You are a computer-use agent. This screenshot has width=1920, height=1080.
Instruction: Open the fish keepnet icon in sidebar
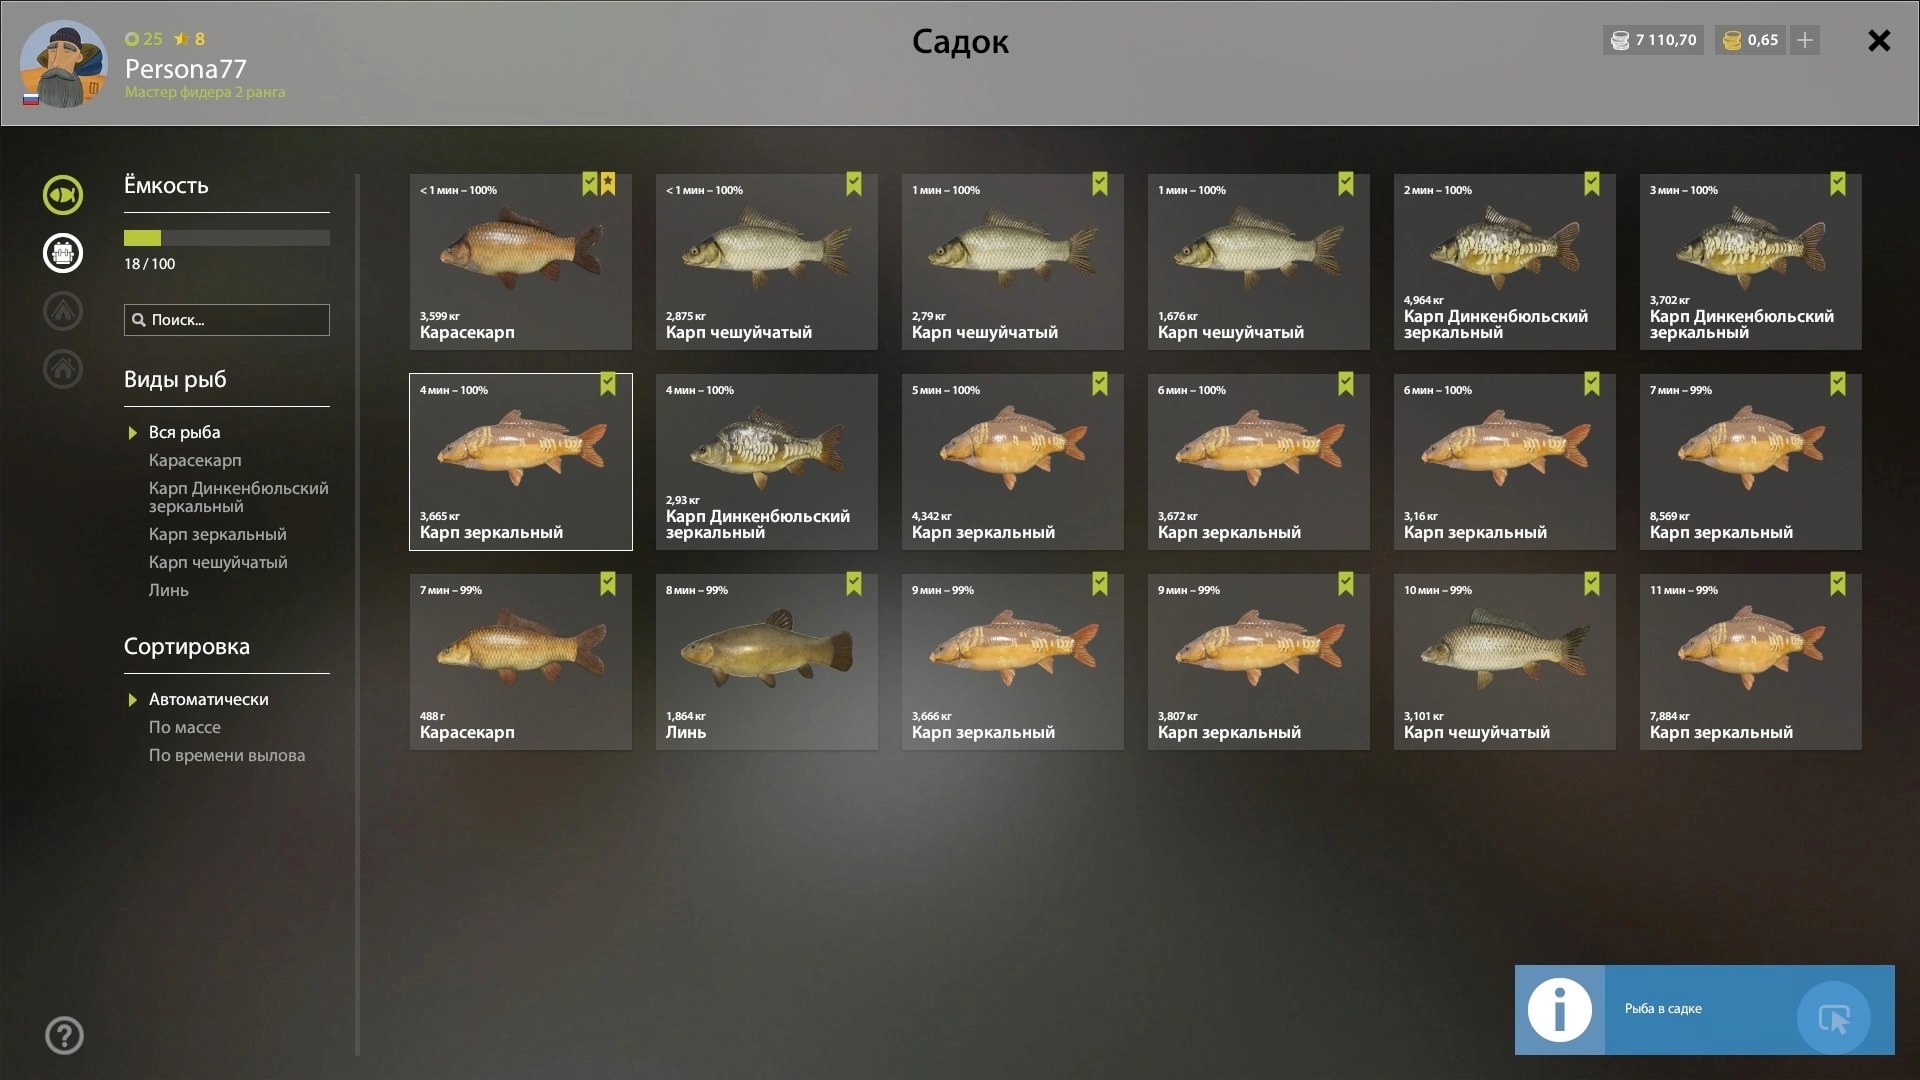pyautogui.click(x=63, y=194)
